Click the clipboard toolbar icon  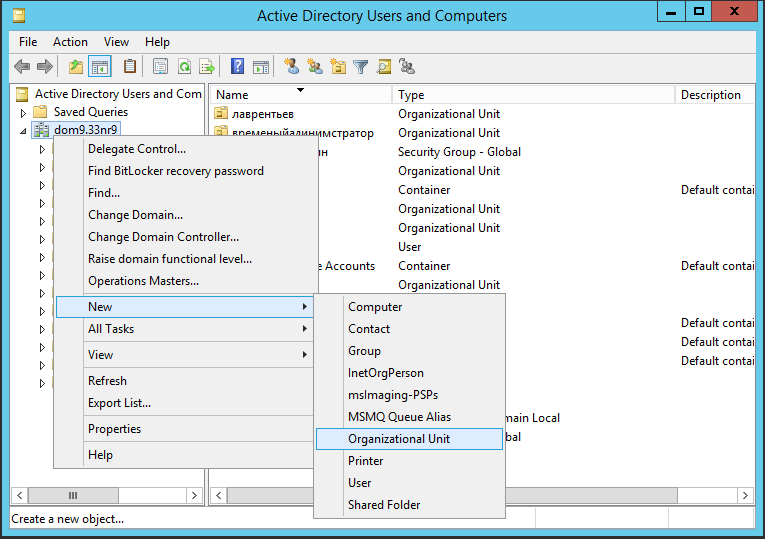pyautogui.click(x=129, y=66)
